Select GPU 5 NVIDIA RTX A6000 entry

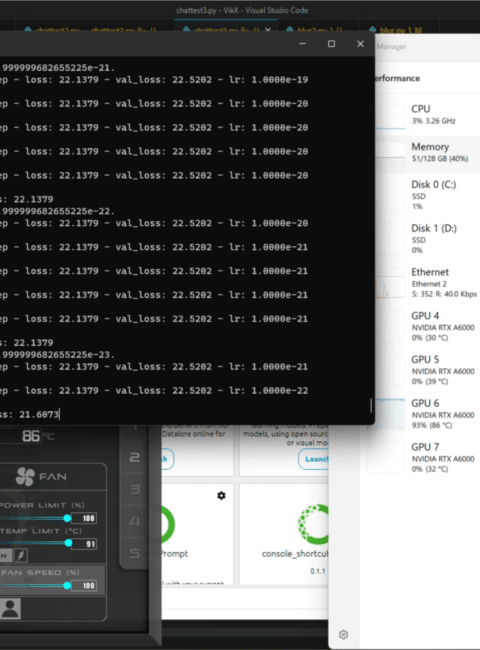(x=427, y=370)
